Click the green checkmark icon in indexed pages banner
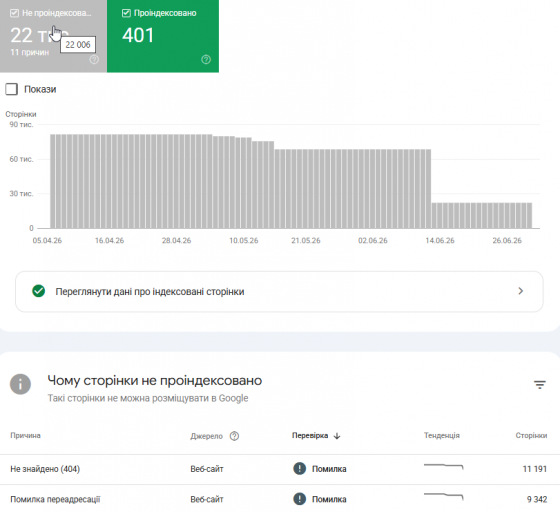This screenshot has width=560, height=512. (x=39, y=291)
